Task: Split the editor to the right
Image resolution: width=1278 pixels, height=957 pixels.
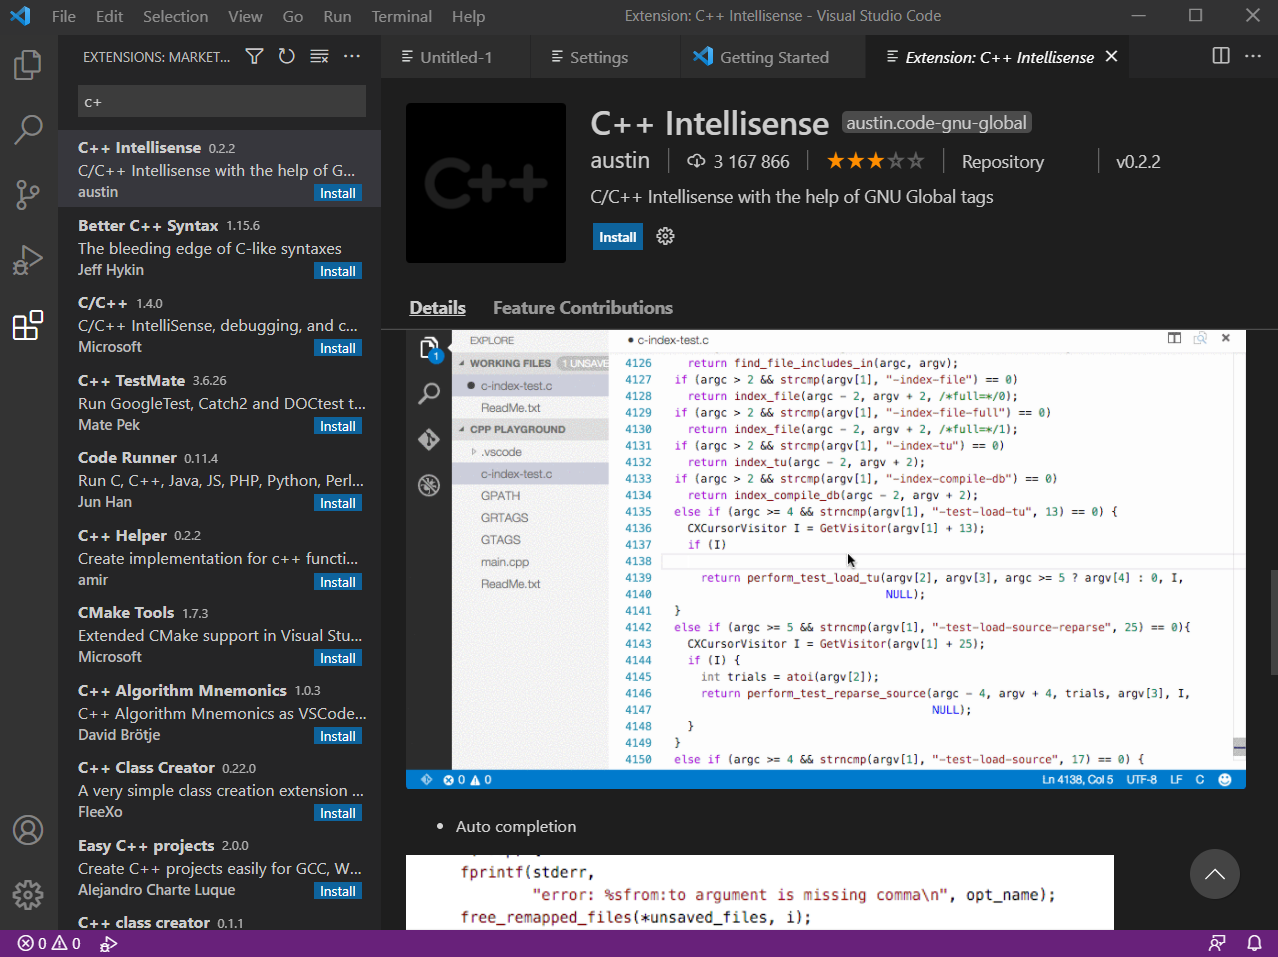Action: pyautogui.click(x=1221, y=56)
